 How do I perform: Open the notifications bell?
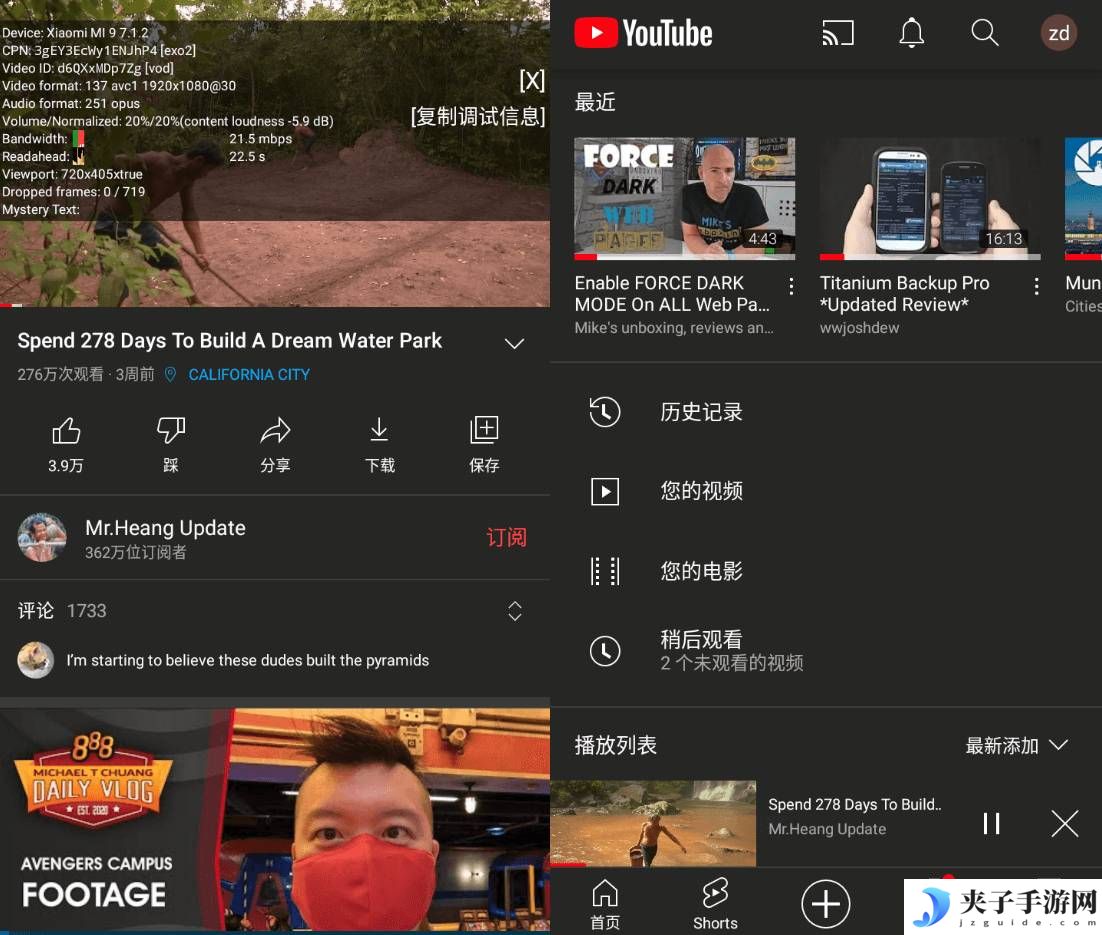[x=912, y=33]
